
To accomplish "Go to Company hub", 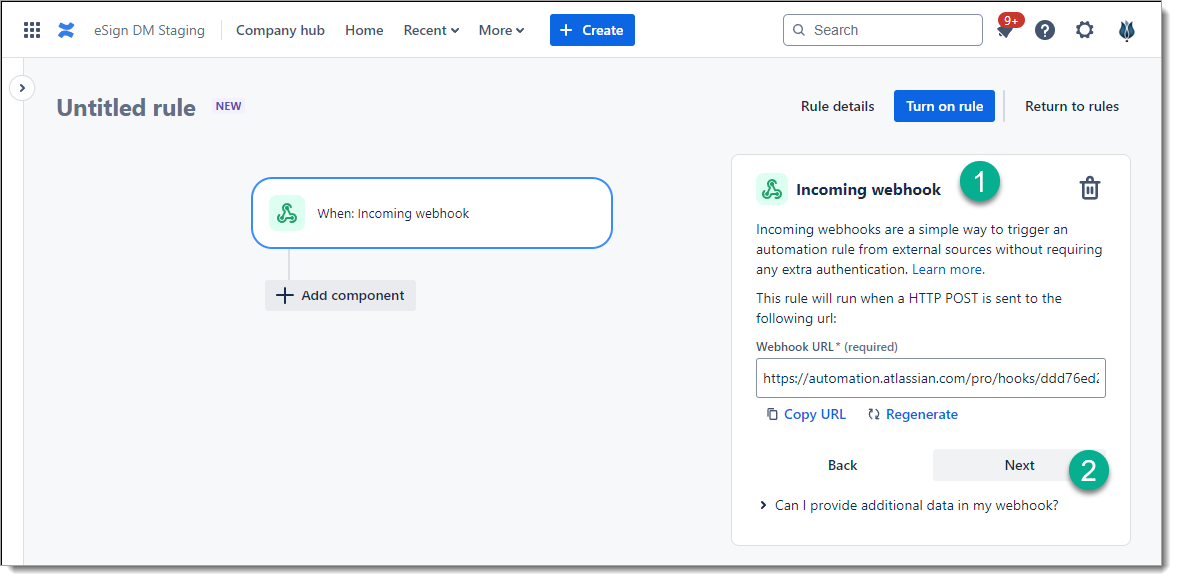I will click(x=280, y=30).
